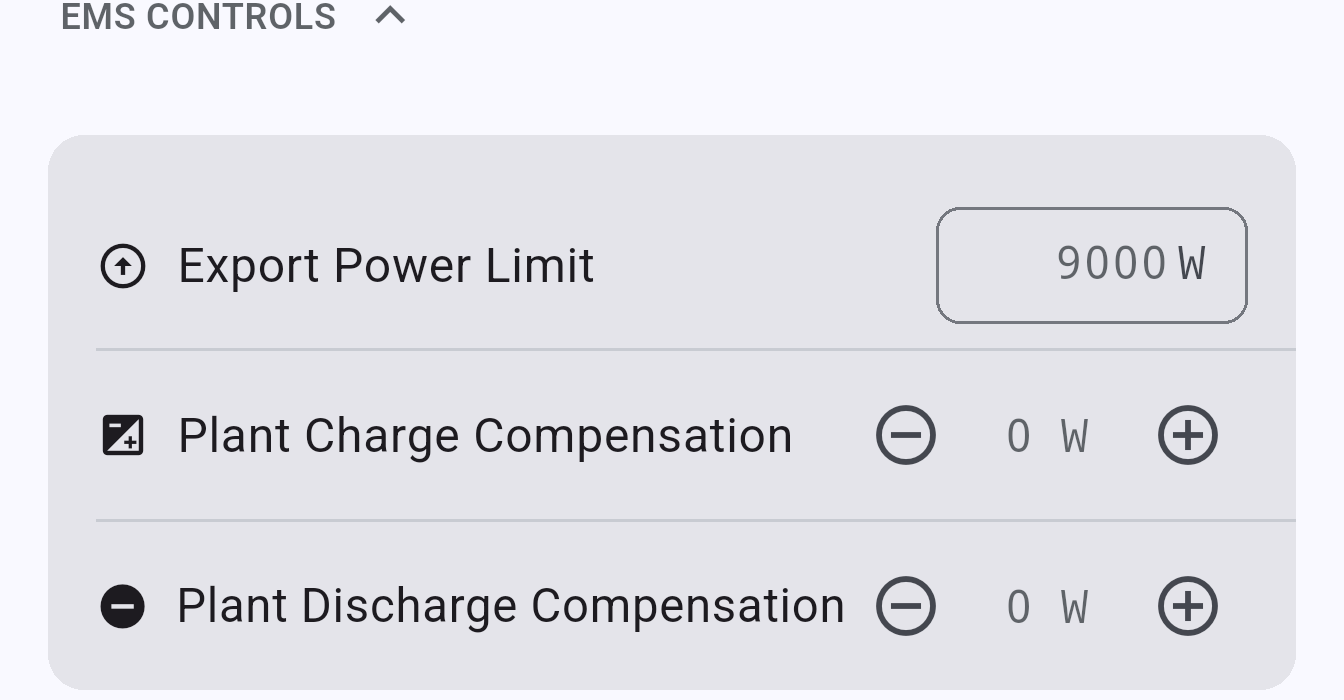Click the W unit in export limit box
1344x700 pixels.
coord(1191,264)
